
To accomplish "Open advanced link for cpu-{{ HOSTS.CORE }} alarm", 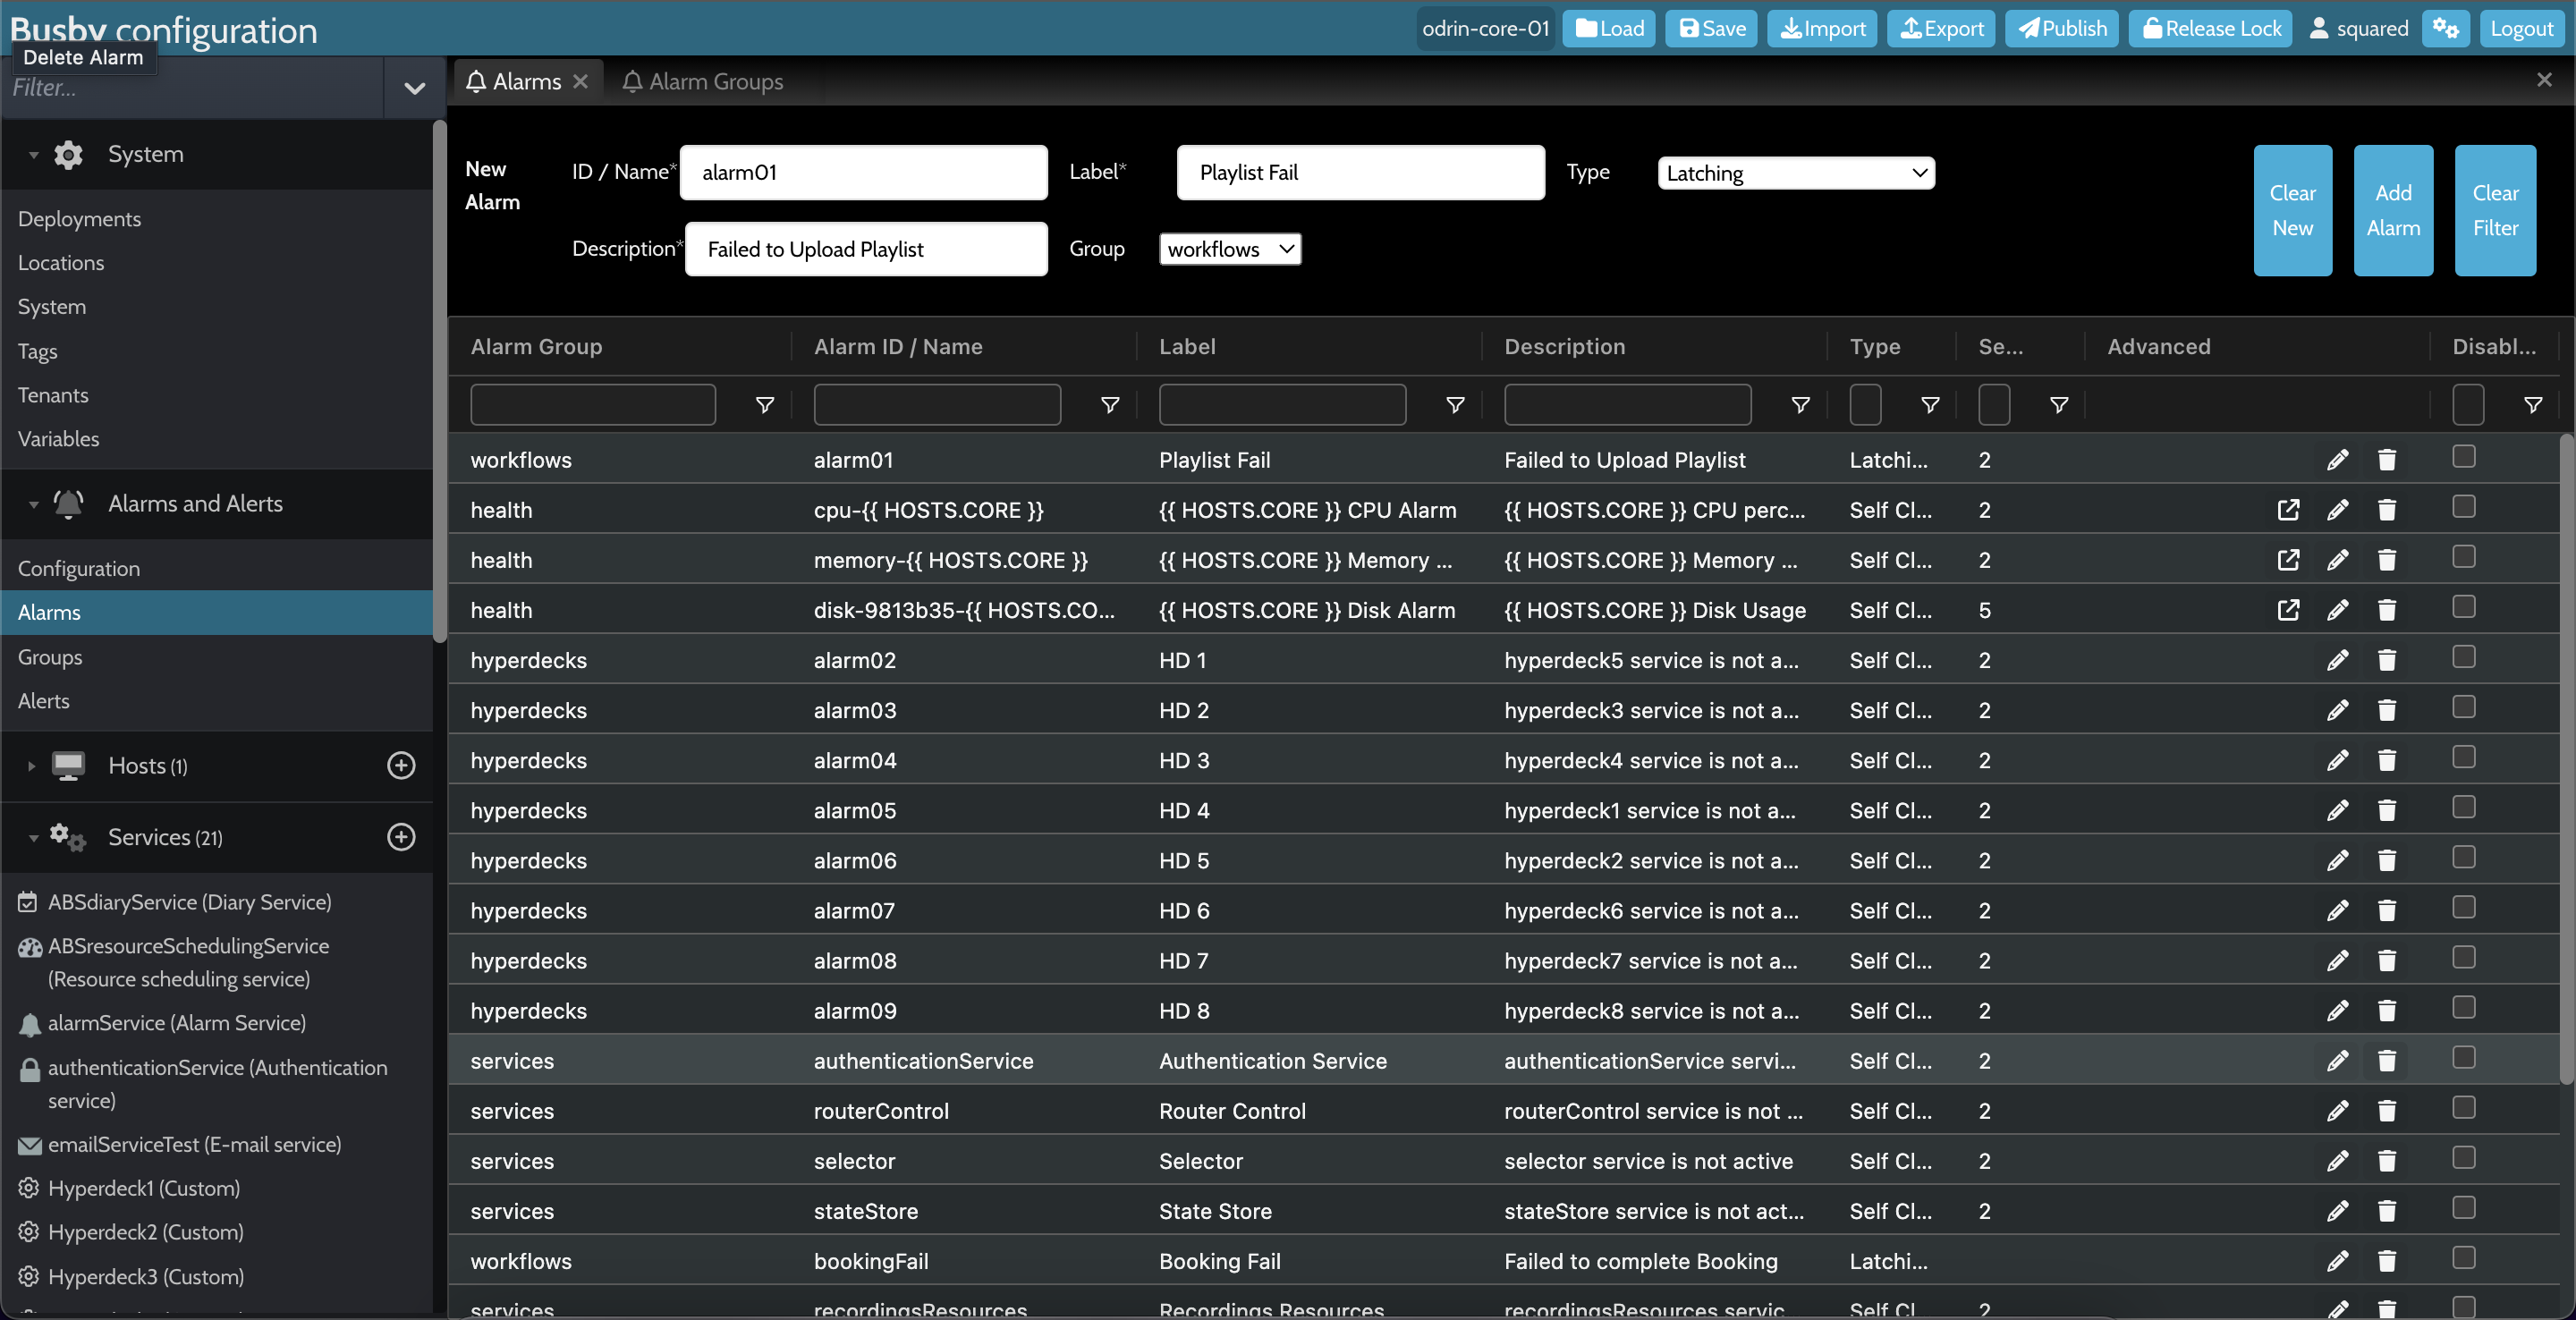I will click(x=2288, y=510).
